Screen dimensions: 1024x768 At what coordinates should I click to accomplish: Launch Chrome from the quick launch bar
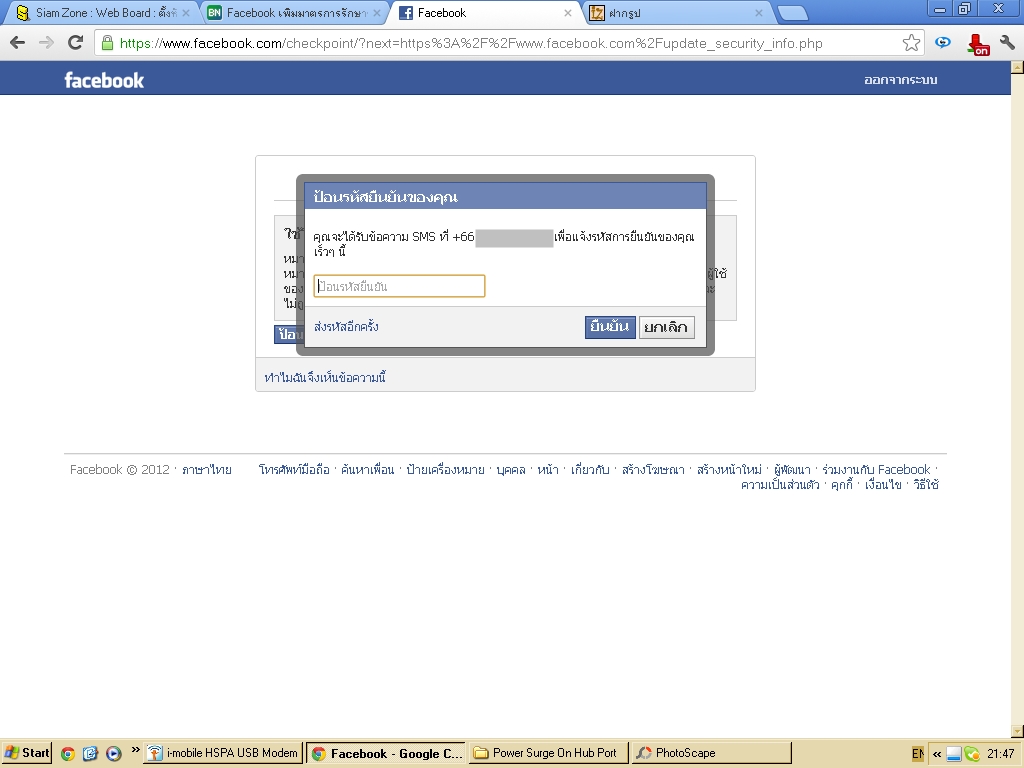click(x=67, y=754)
